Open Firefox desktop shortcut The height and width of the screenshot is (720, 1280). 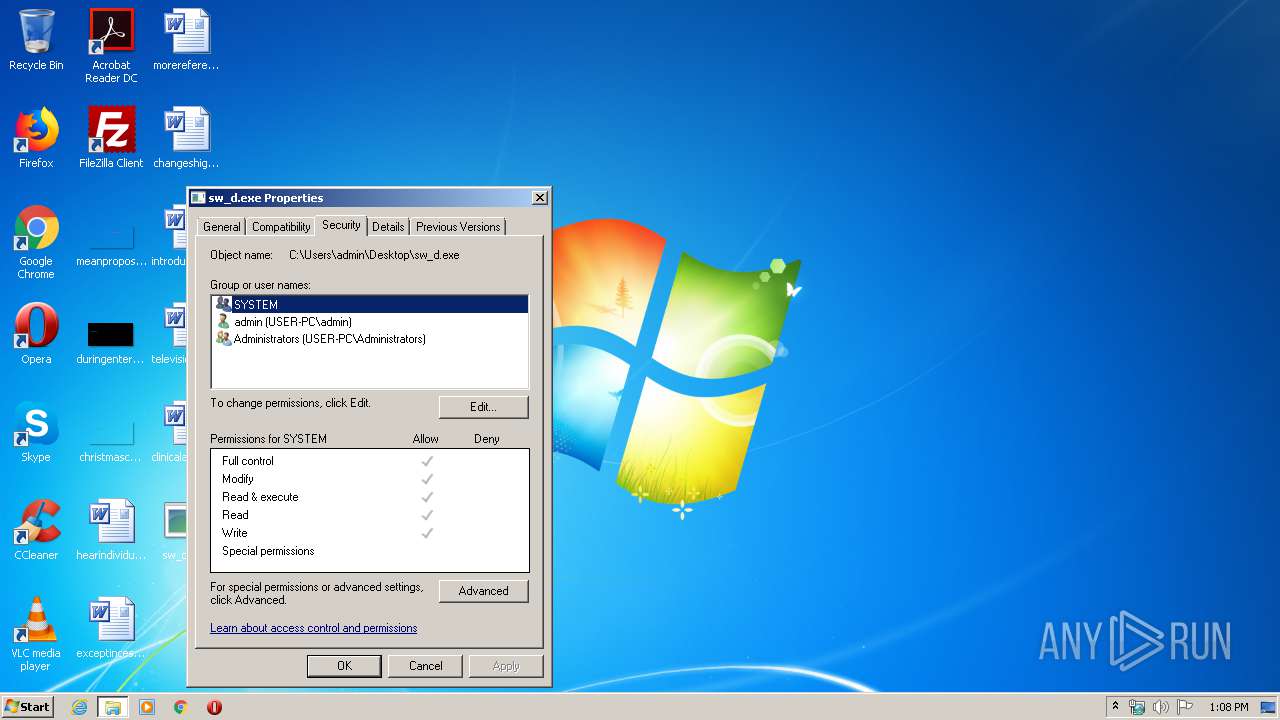(x=36, y=138)
